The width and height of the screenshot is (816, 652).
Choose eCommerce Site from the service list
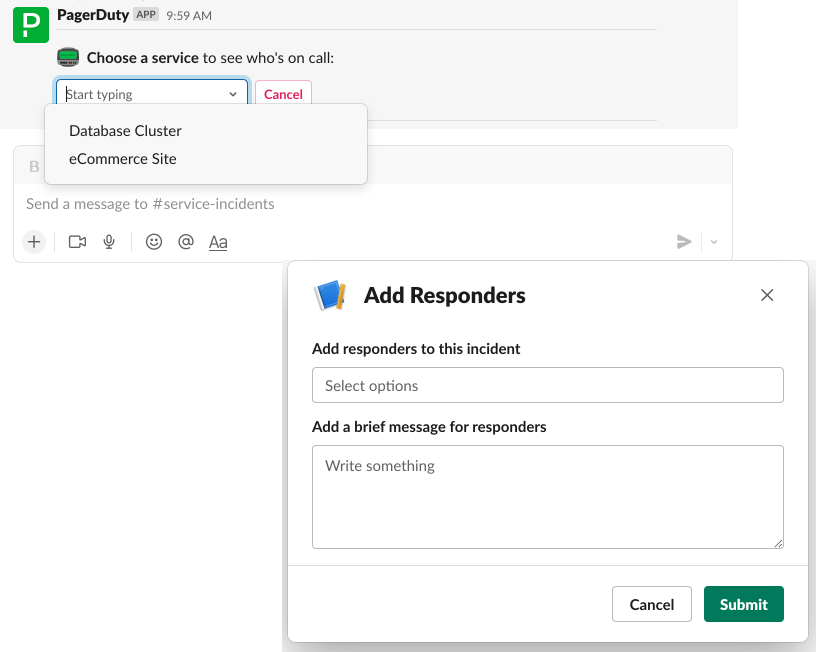tap(122, 158)
